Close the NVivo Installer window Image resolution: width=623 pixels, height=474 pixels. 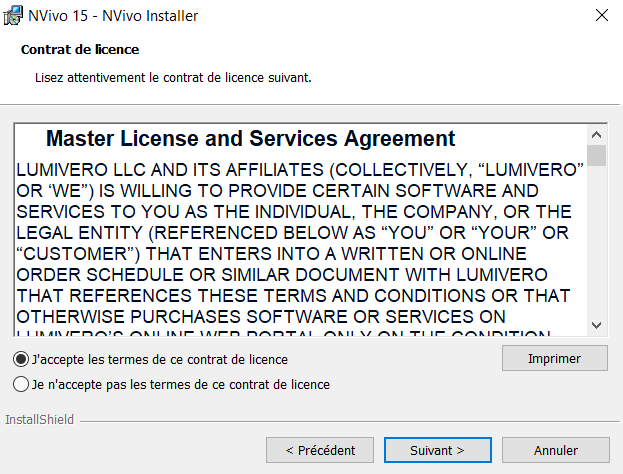[x=601, y=16]
